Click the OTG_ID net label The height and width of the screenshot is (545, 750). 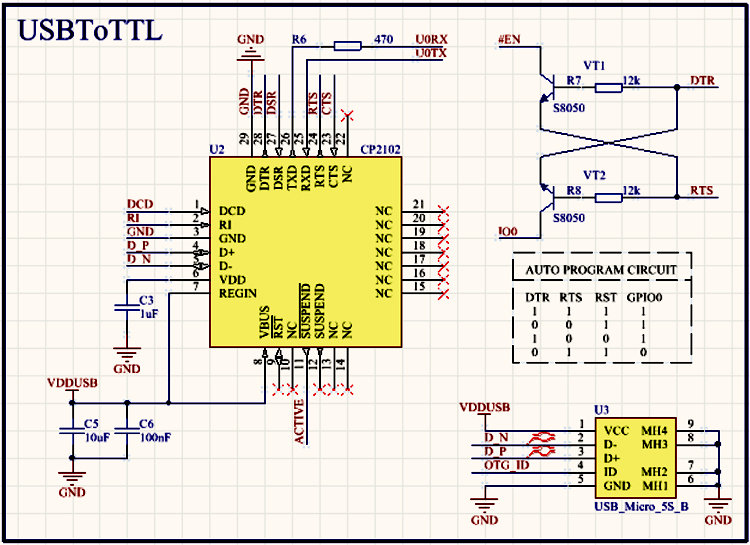(507, 465)
